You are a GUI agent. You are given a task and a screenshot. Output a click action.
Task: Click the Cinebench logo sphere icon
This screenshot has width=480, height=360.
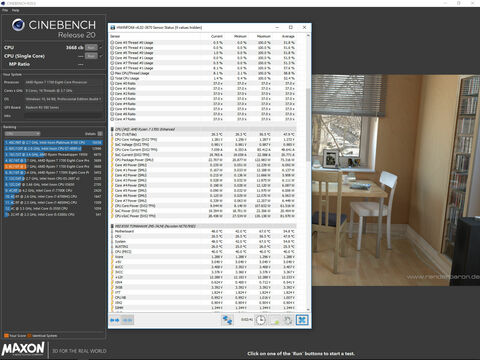18,25
